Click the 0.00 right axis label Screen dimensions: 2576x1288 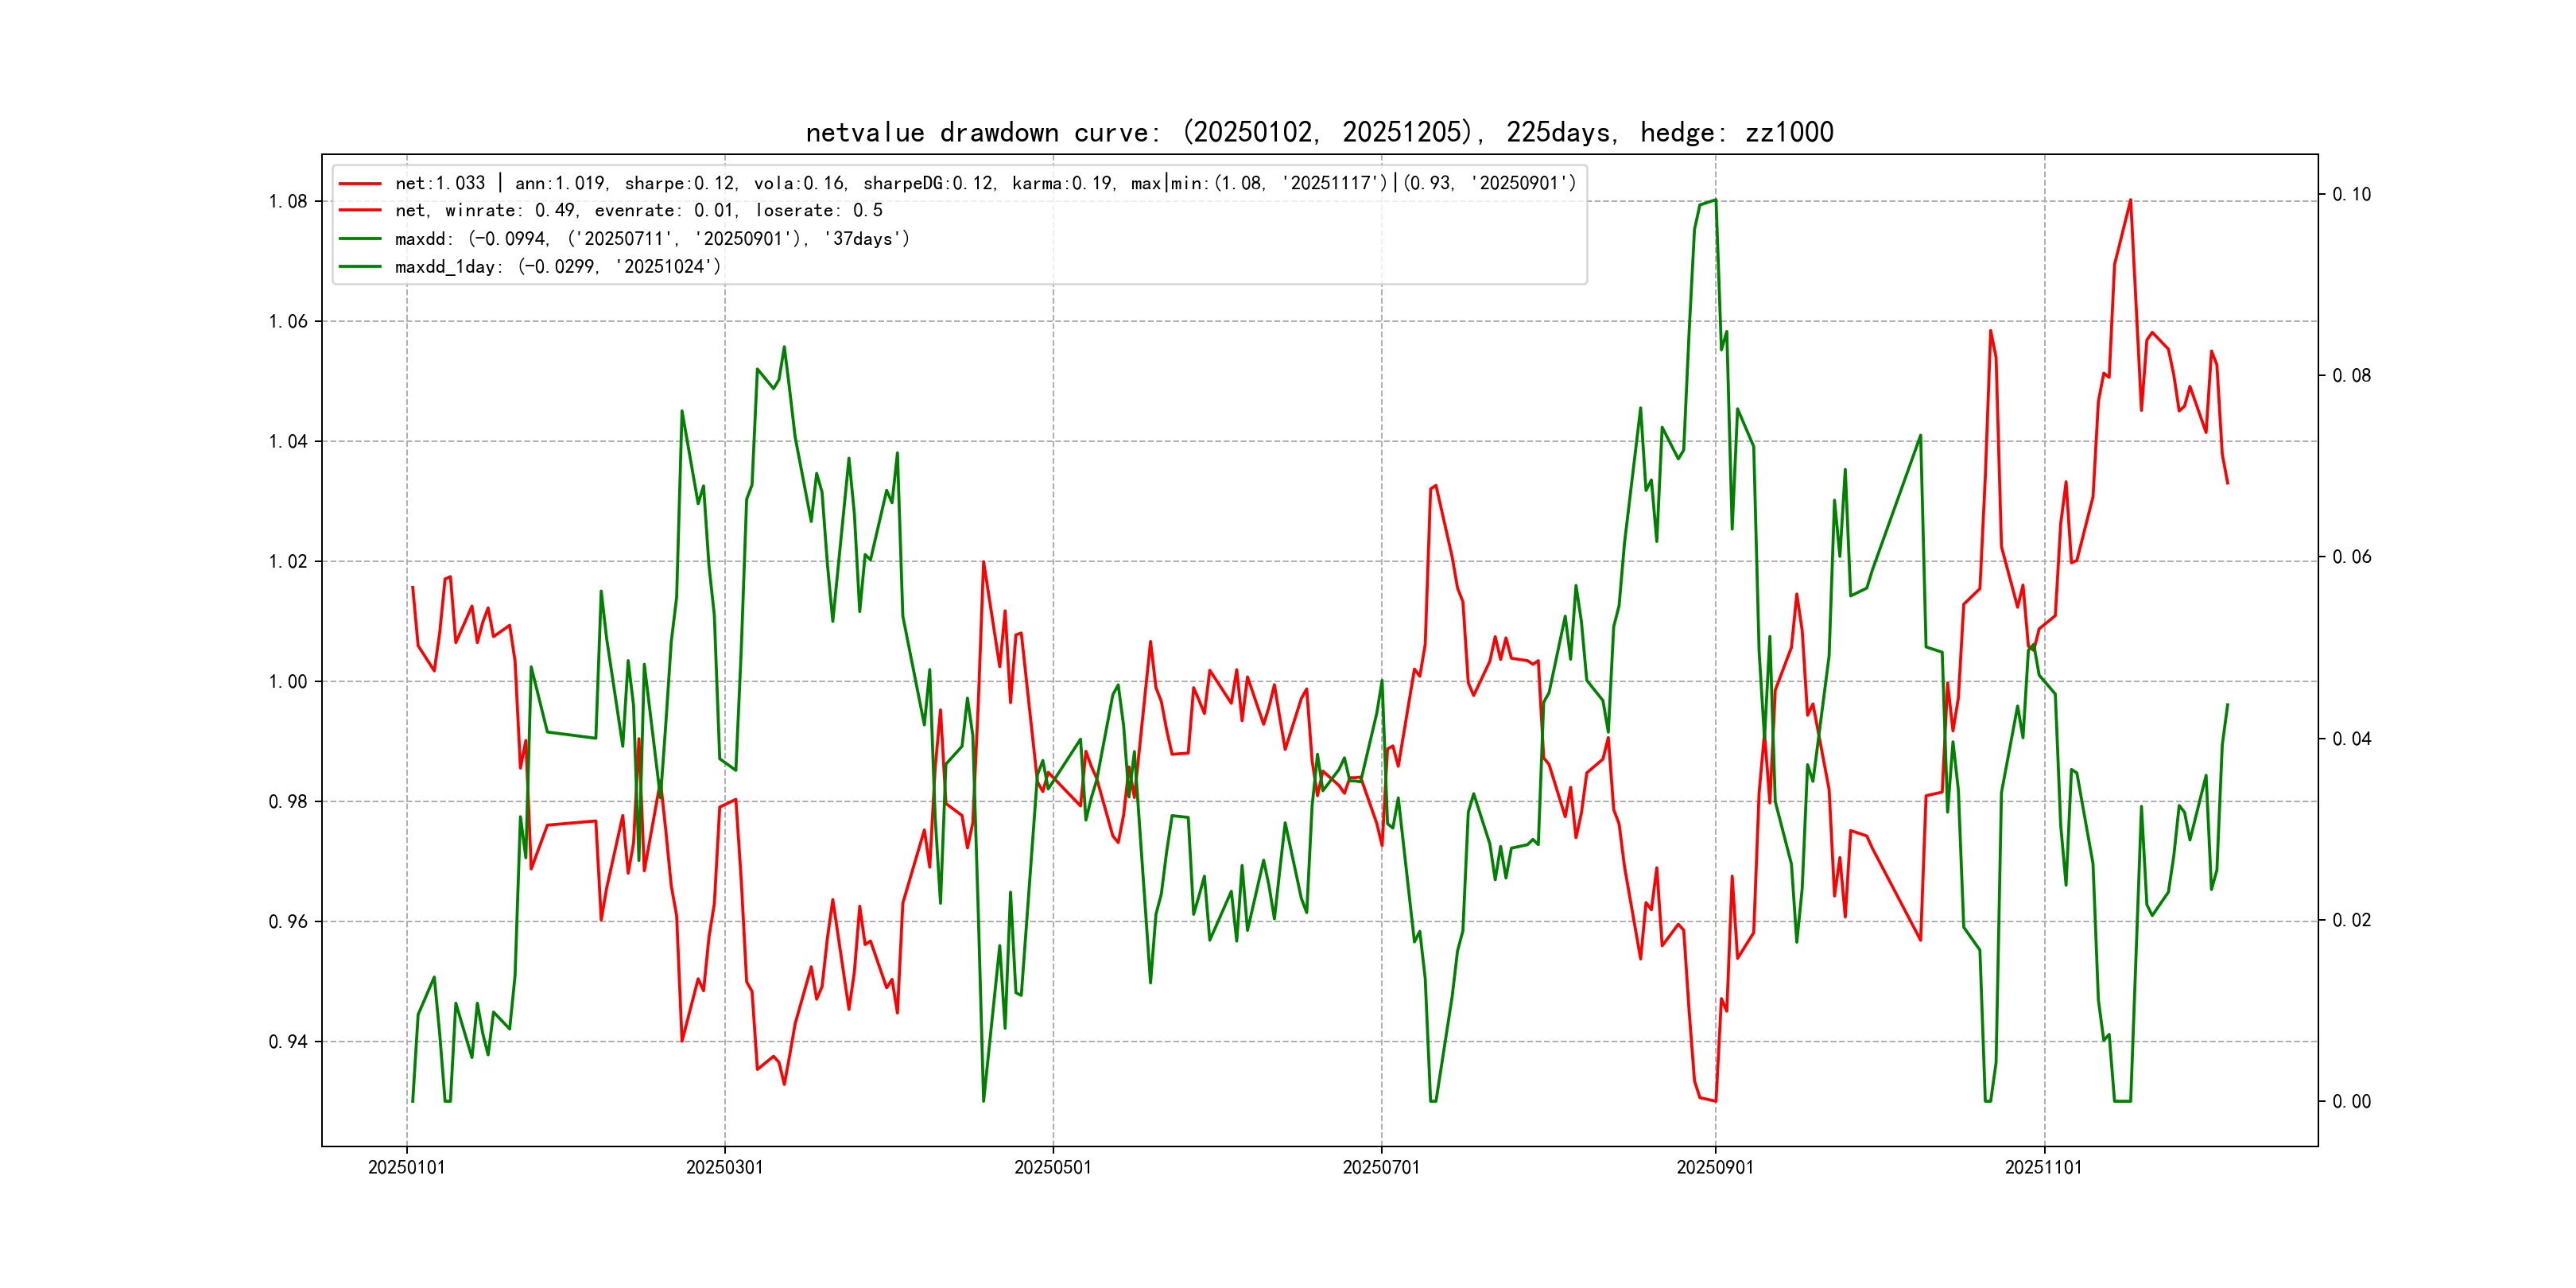(x=2351, y=1102)
